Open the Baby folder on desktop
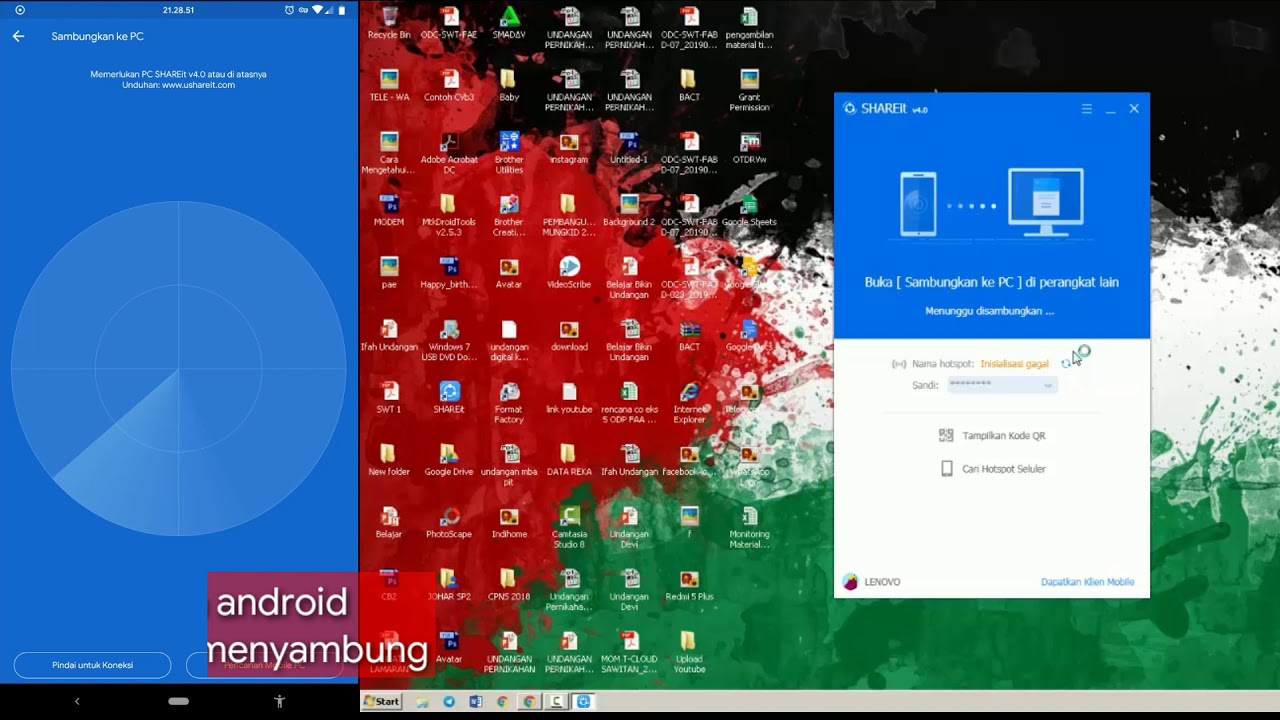This screenshot has height=720, width=1280. coord(509,85)
